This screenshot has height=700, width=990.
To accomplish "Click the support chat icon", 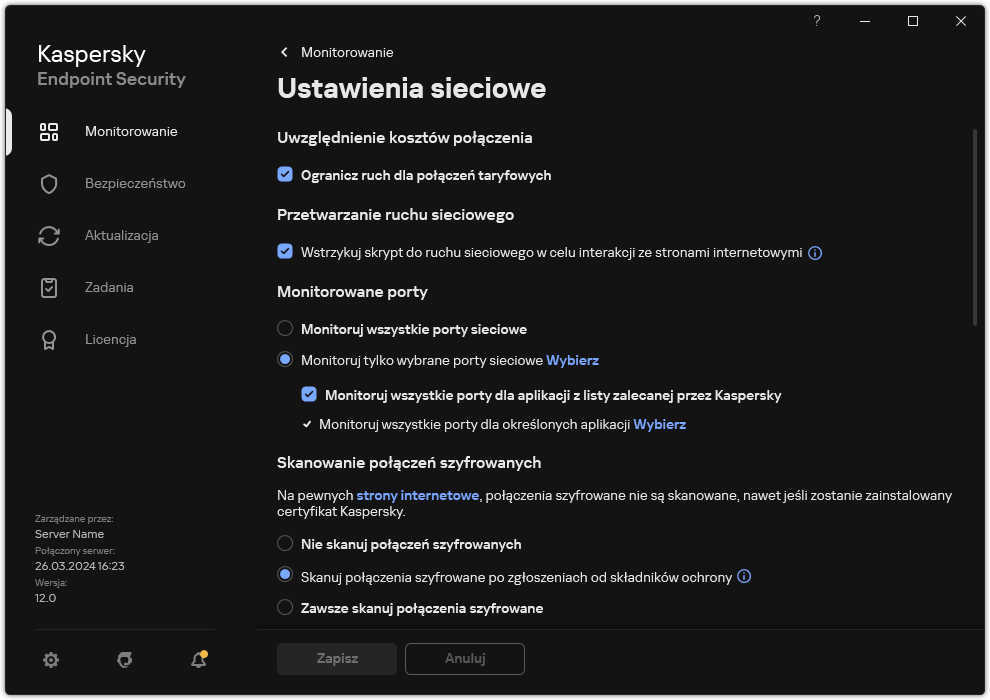I will tap(124, 660).
